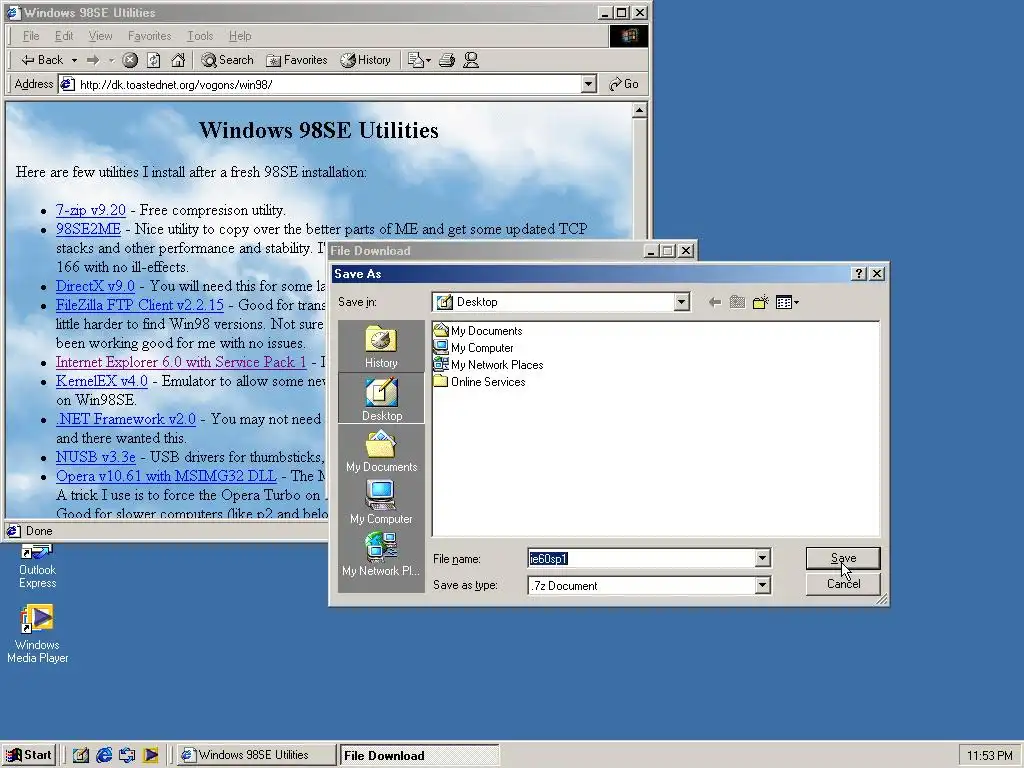Screen dimensions: 1024x768
Task: Click the File name input field
Action: [641, 558]
